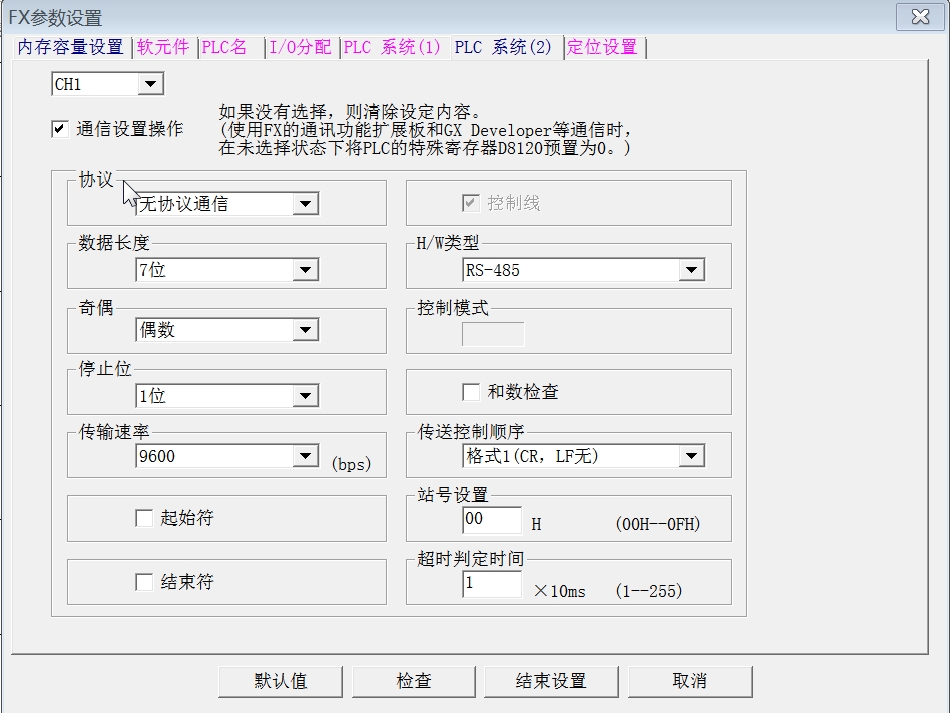Toggle the 通信设置操作 checkbox

click(x=61, y=129)
